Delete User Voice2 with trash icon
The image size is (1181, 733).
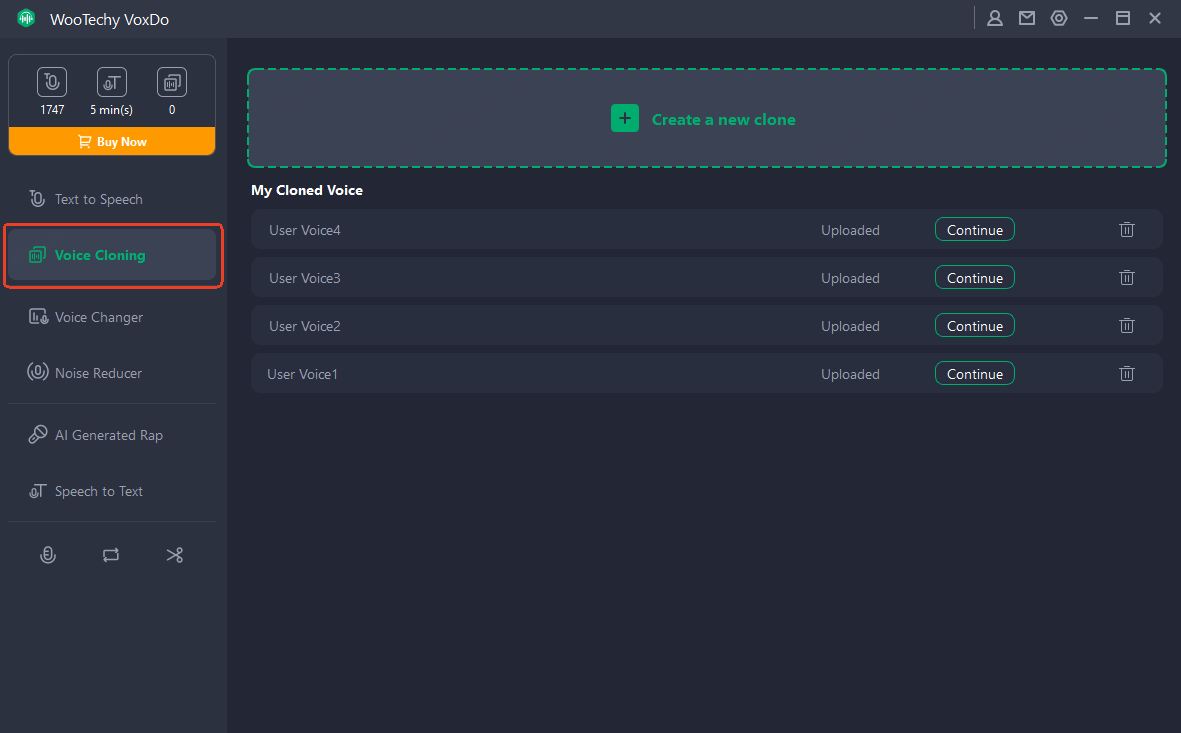click(x=1127, y=326)
